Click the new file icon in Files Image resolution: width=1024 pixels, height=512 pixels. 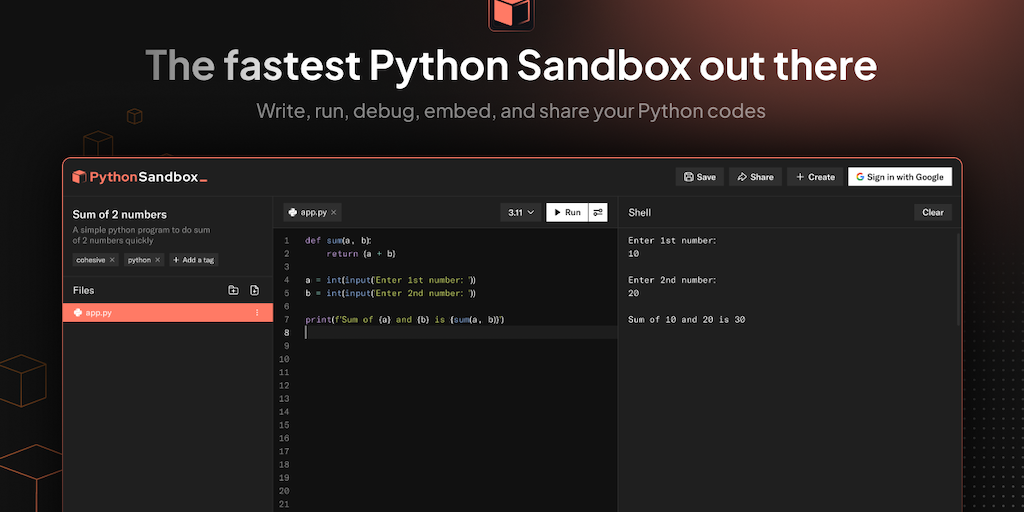click(x=254, y=290)
